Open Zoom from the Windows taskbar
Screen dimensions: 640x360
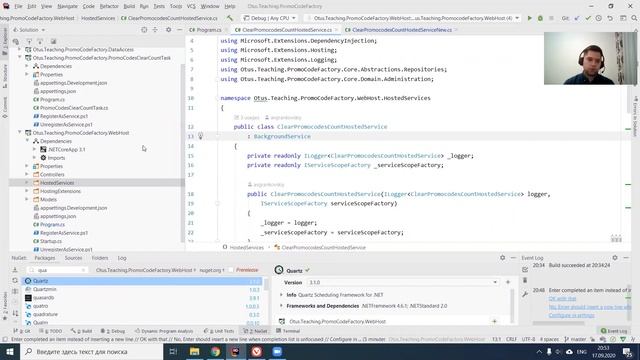tap(277, 351)
